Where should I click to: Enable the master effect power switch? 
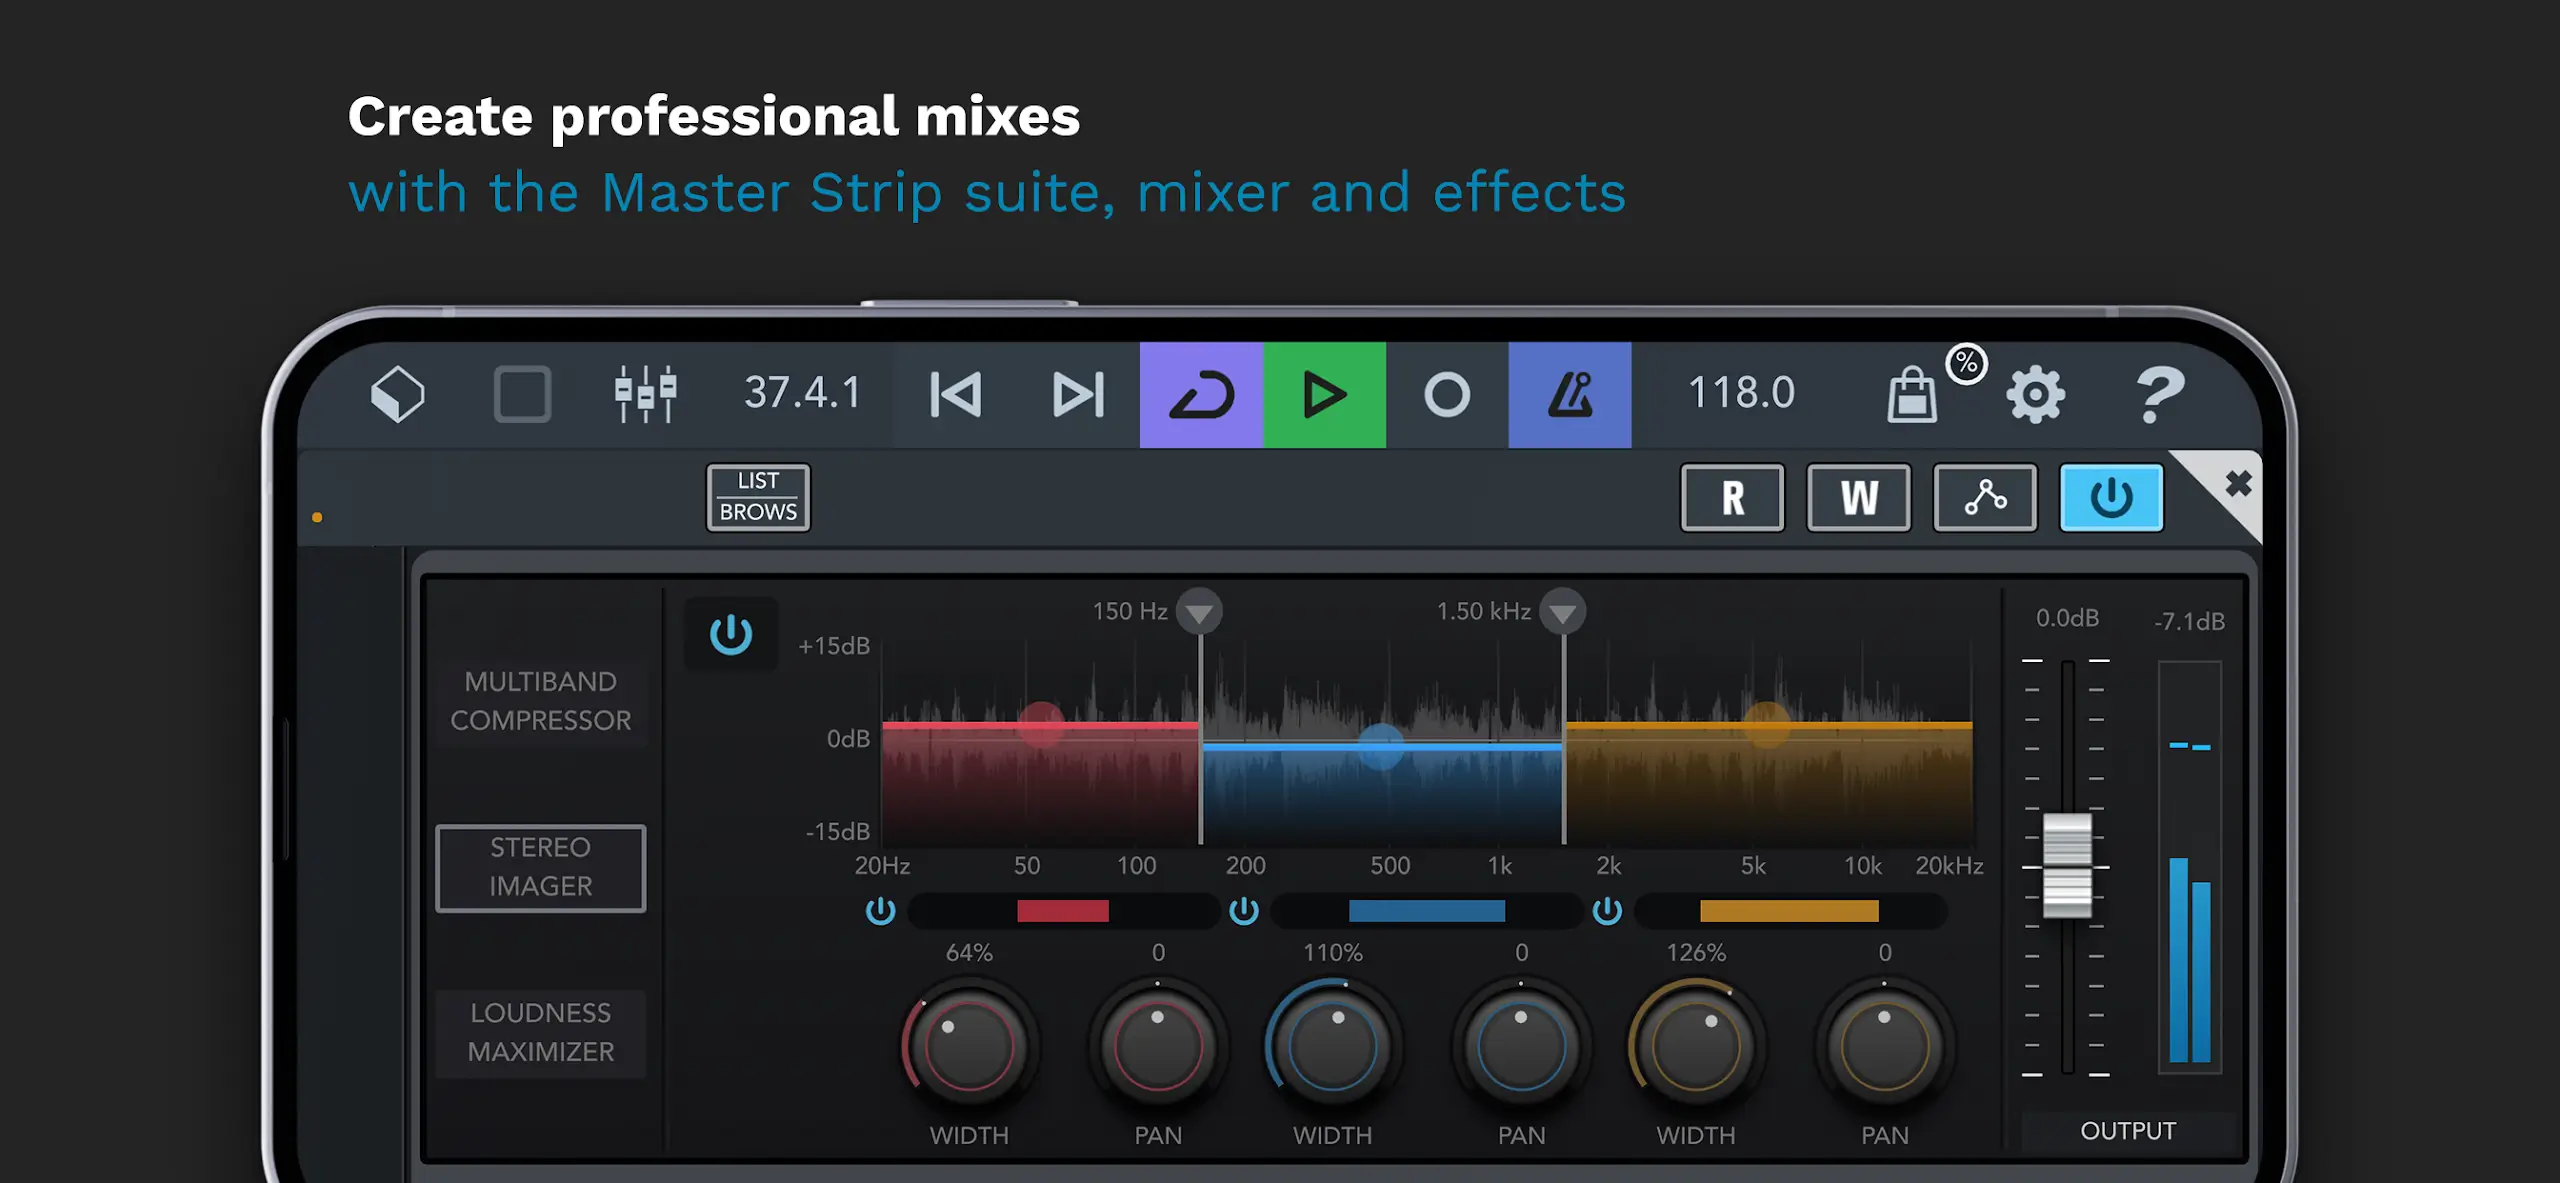(2111, 497)
